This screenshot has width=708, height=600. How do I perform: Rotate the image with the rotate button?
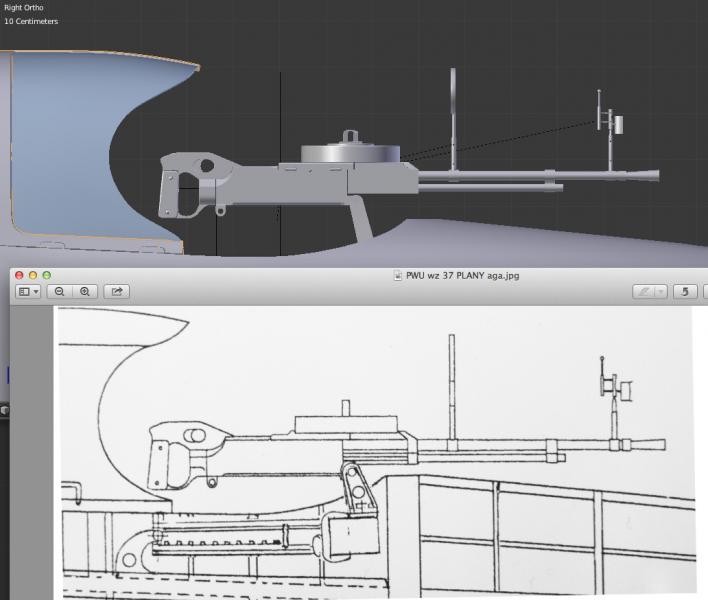[x=685, y=291]
